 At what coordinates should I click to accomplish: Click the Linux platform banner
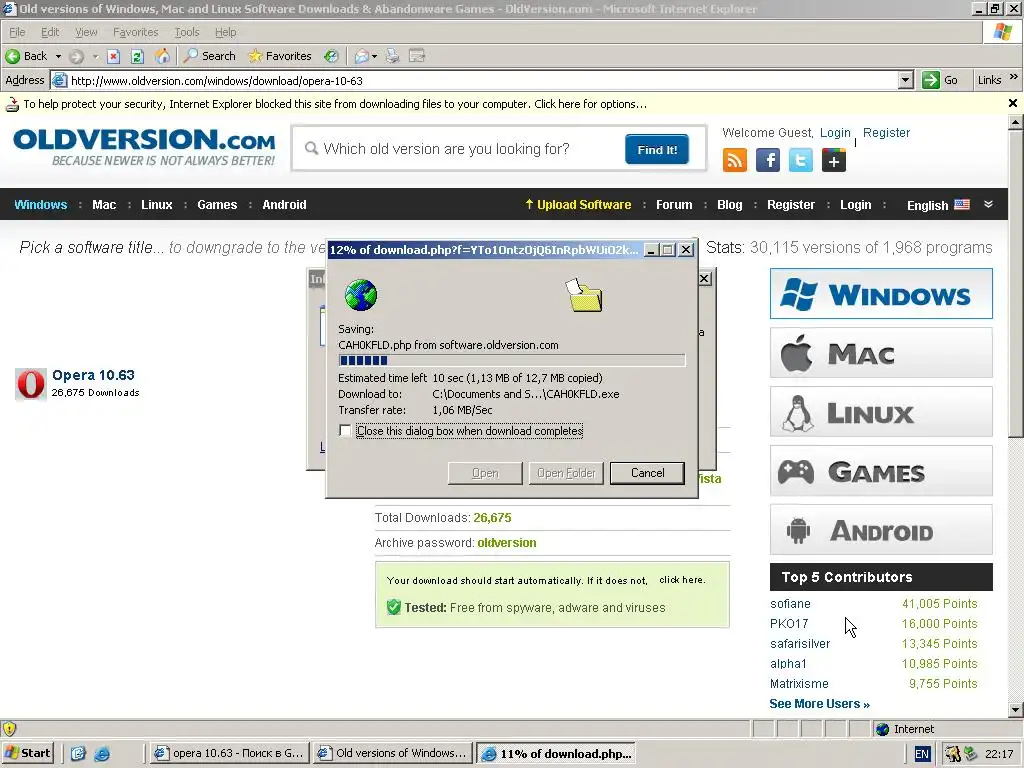click(x=881, y=411)
